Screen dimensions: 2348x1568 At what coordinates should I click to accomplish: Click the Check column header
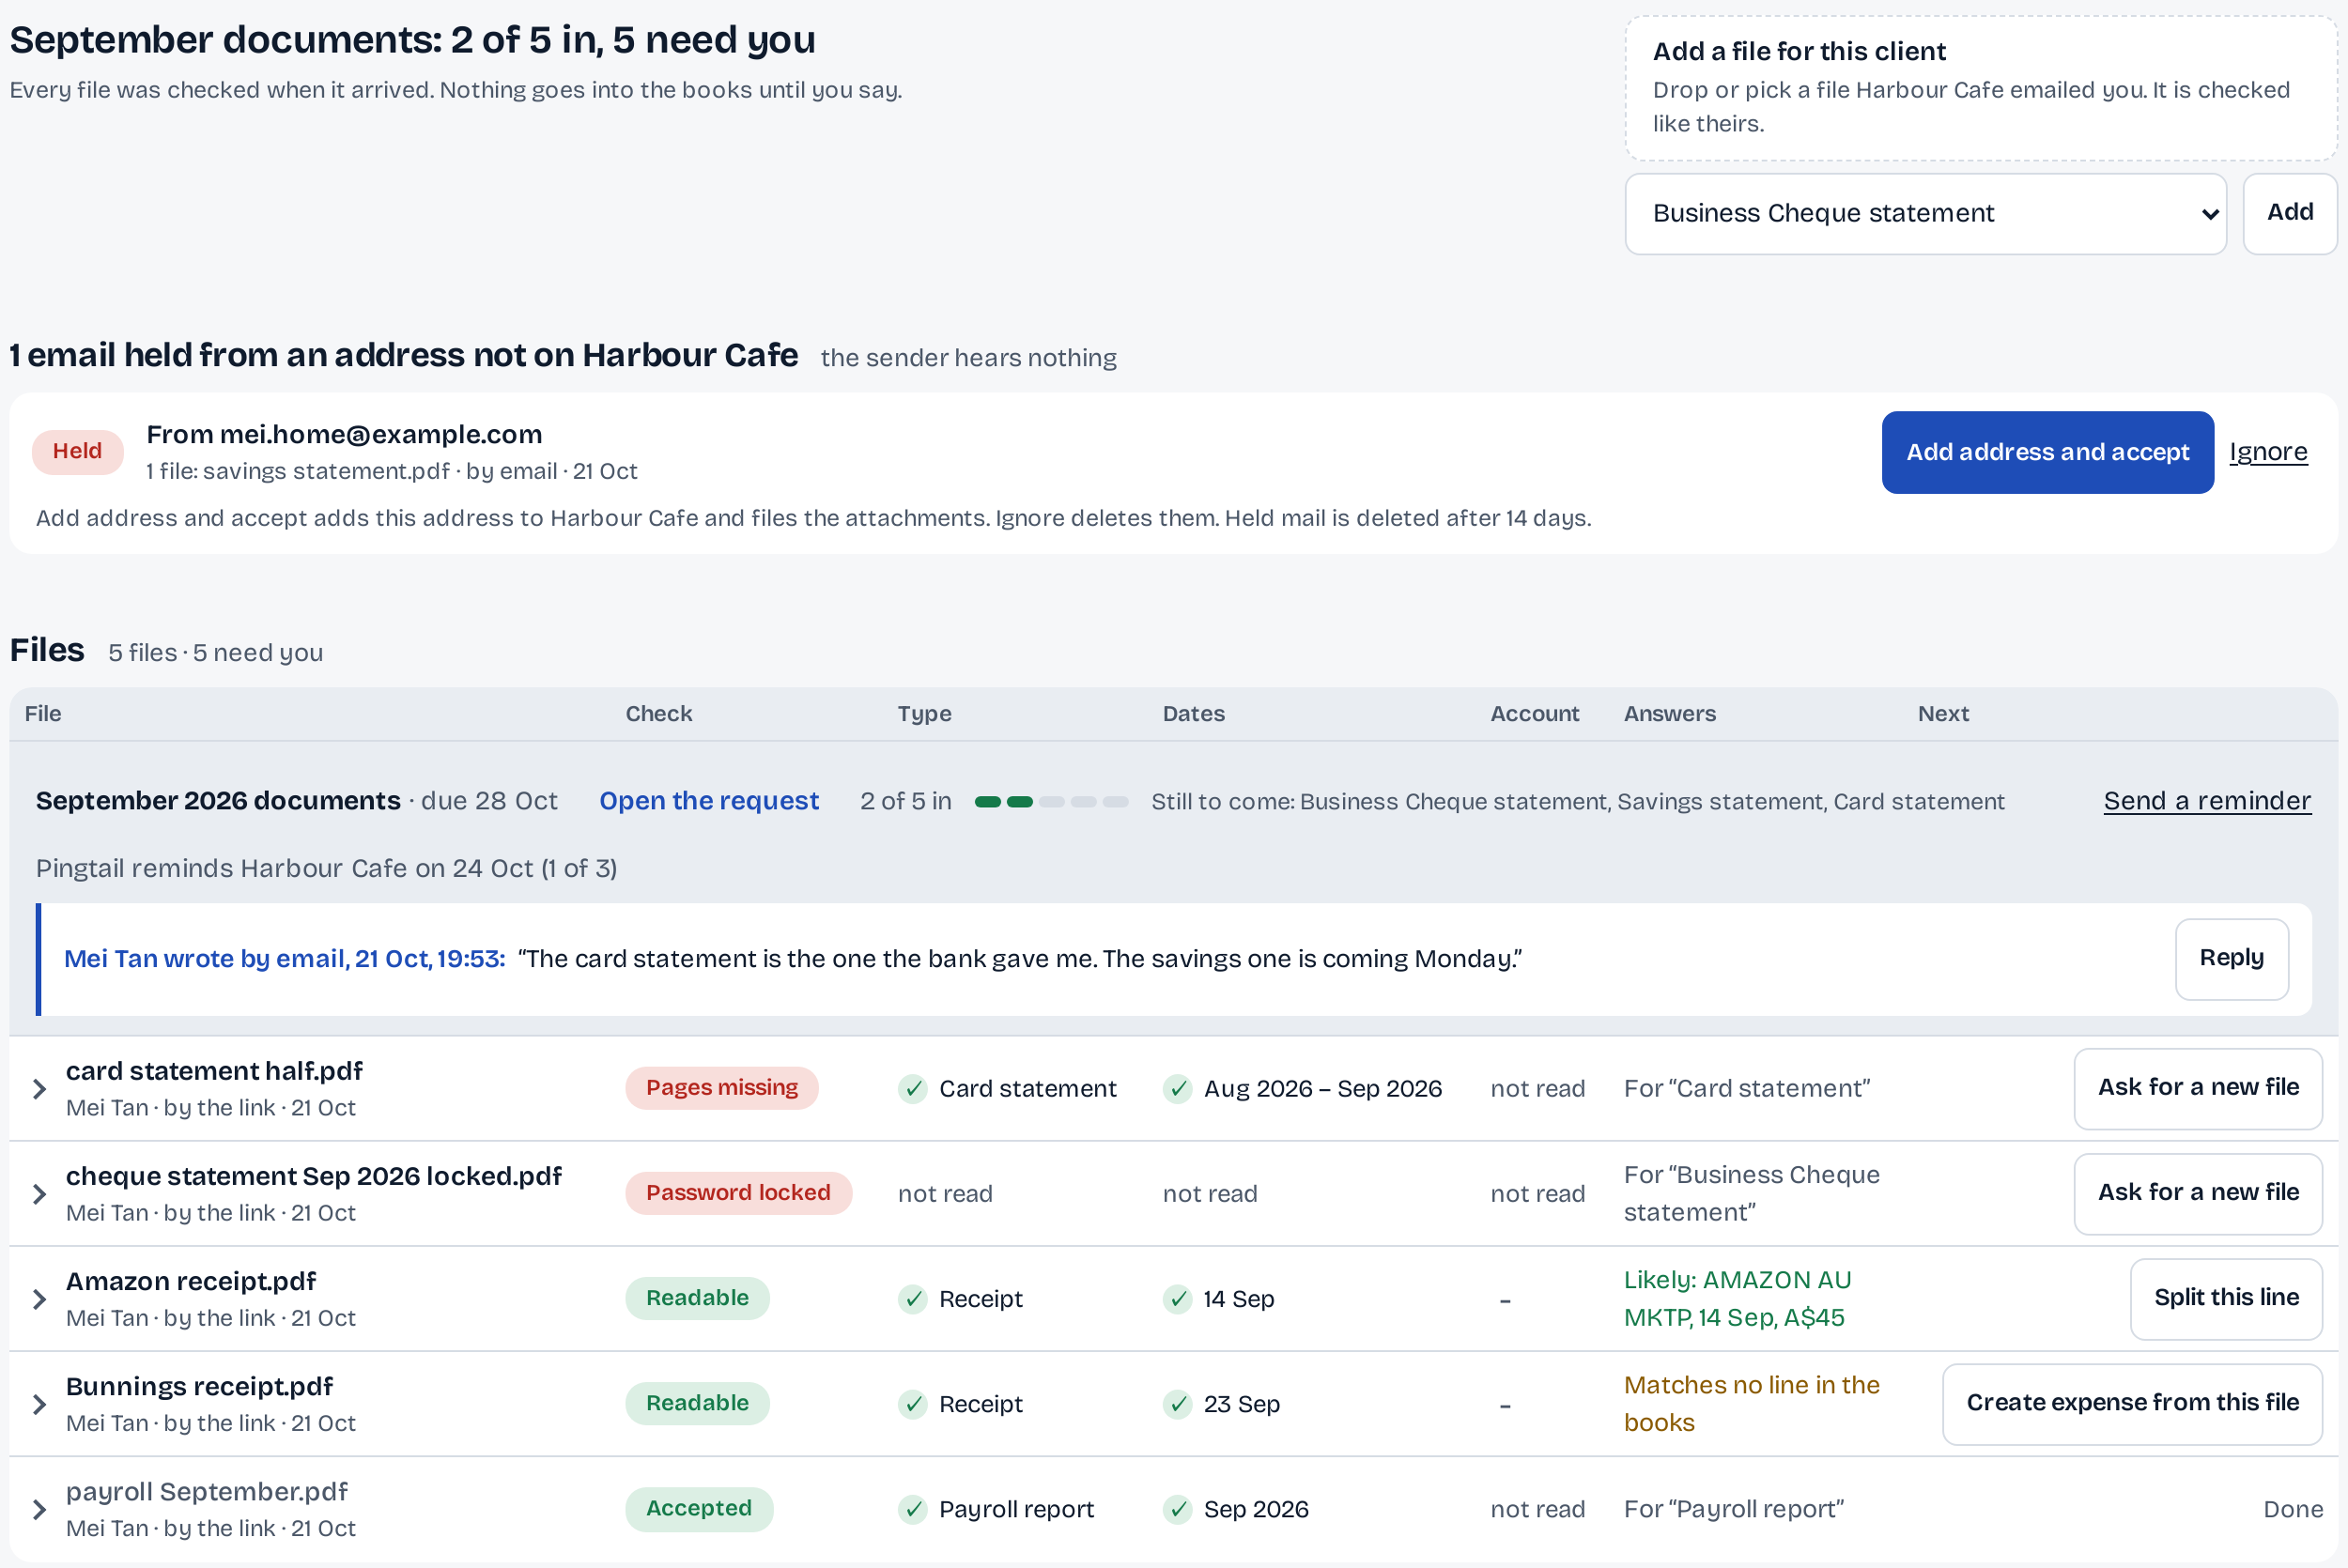click(658, 714)
